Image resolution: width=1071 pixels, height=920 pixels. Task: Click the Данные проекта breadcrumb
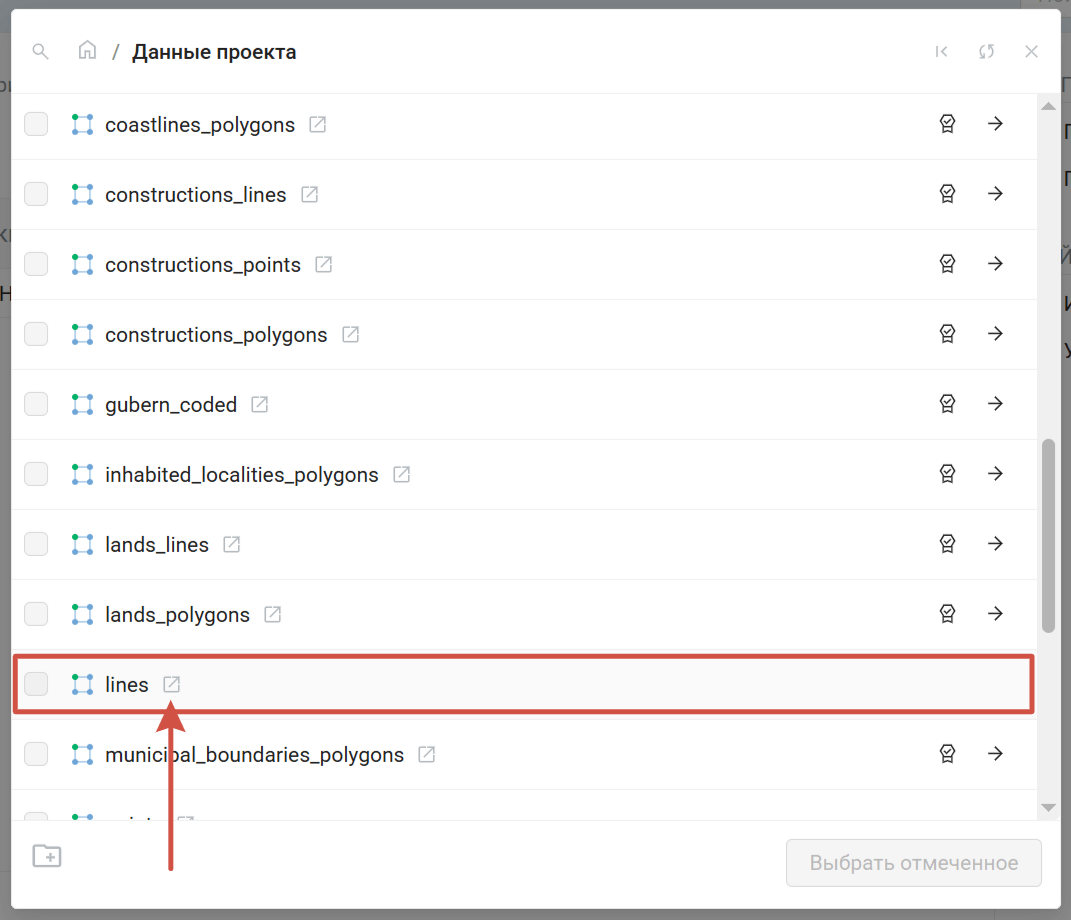214,52
